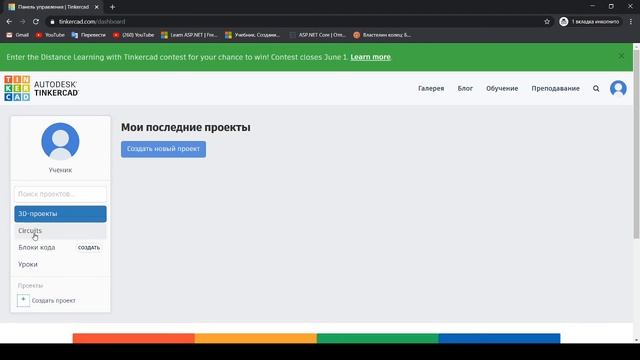
Task: Close the Tinkercad browser tab
Action: coord(97,7)
